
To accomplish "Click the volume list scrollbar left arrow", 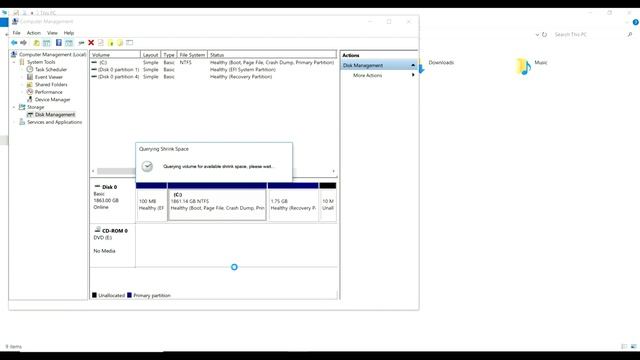I will [x=93, y=171].
